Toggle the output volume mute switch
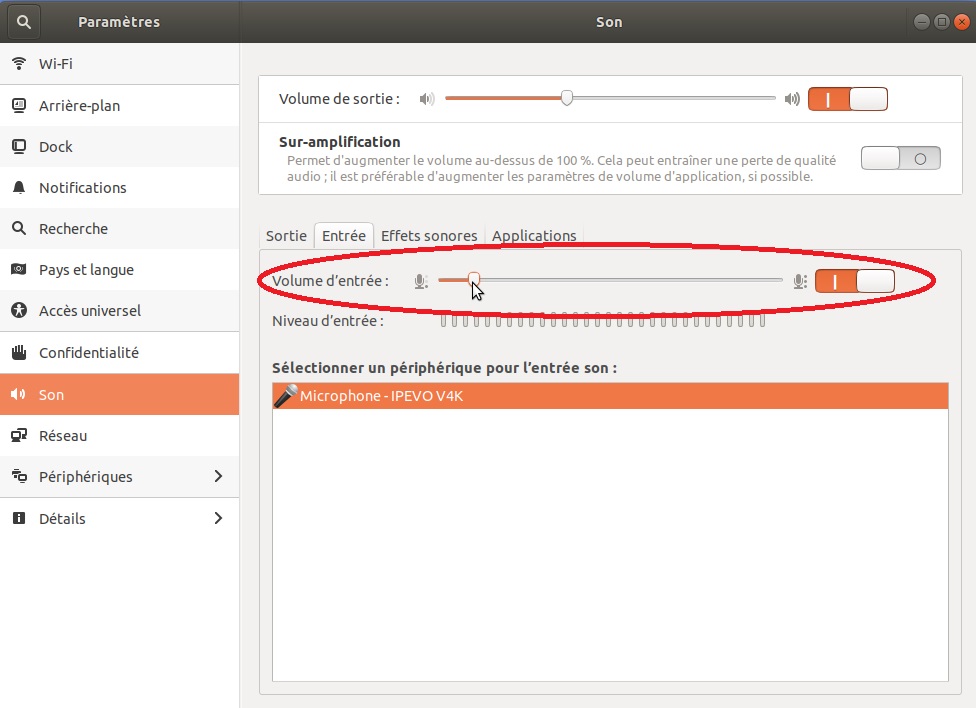Screen dimensions: 976x708 point(848,99)
